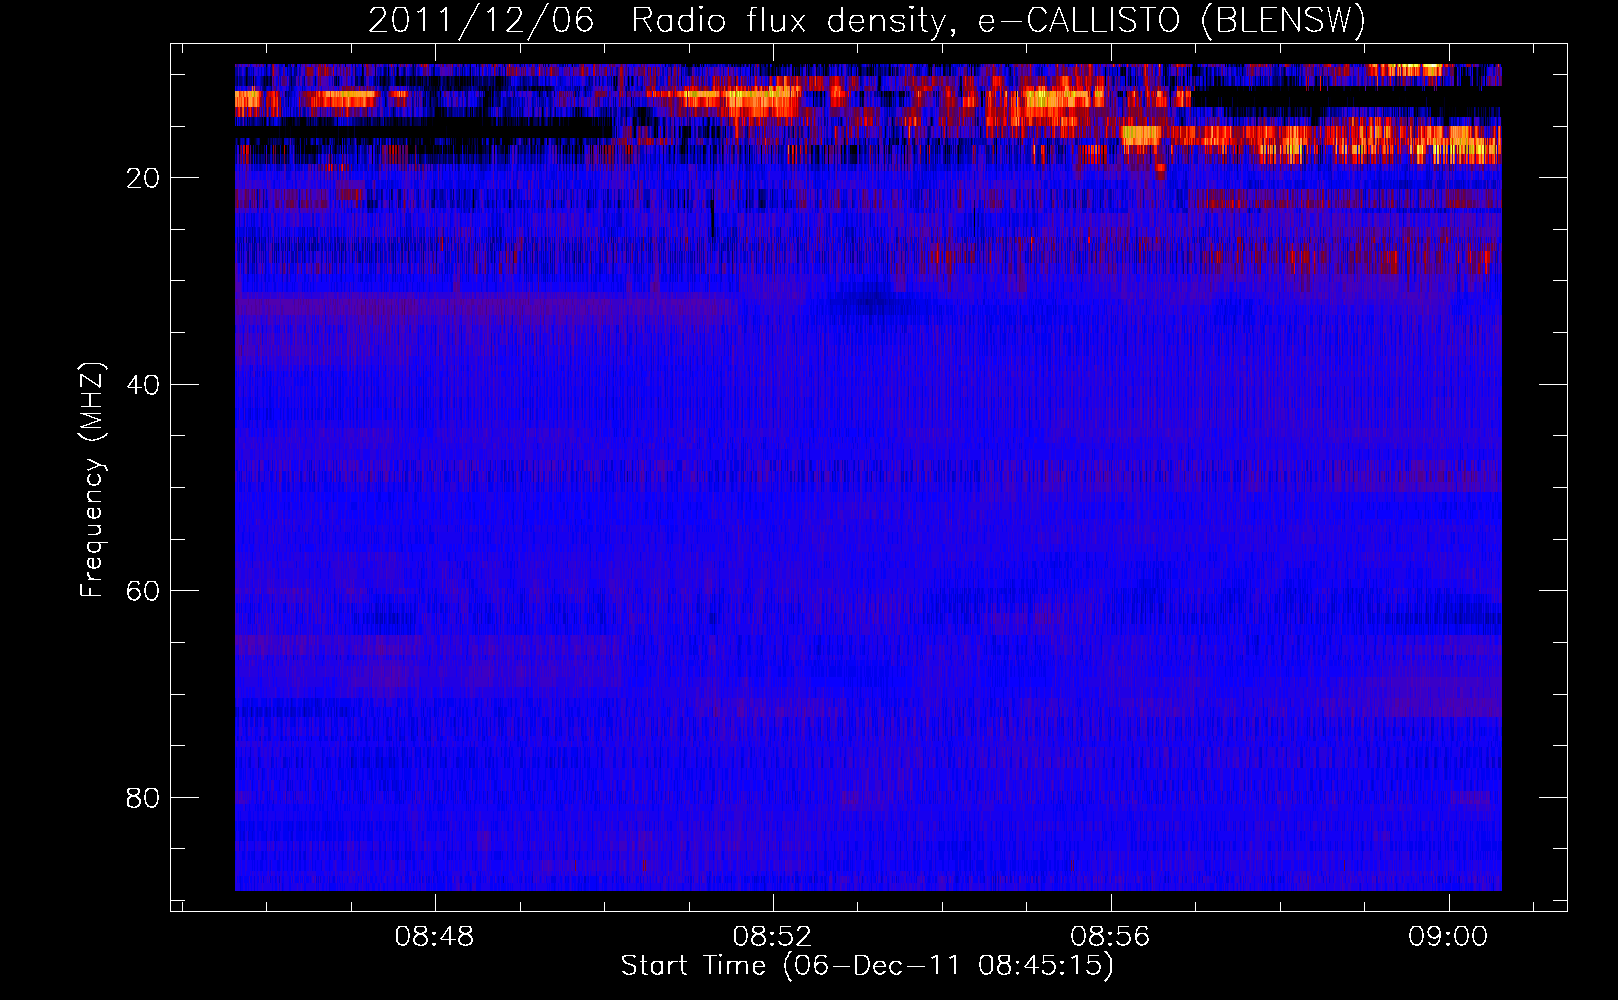Click the 08:56 time tick label
The height and width of the screenshot is (1000, 1618).
tap(1110, 937)
